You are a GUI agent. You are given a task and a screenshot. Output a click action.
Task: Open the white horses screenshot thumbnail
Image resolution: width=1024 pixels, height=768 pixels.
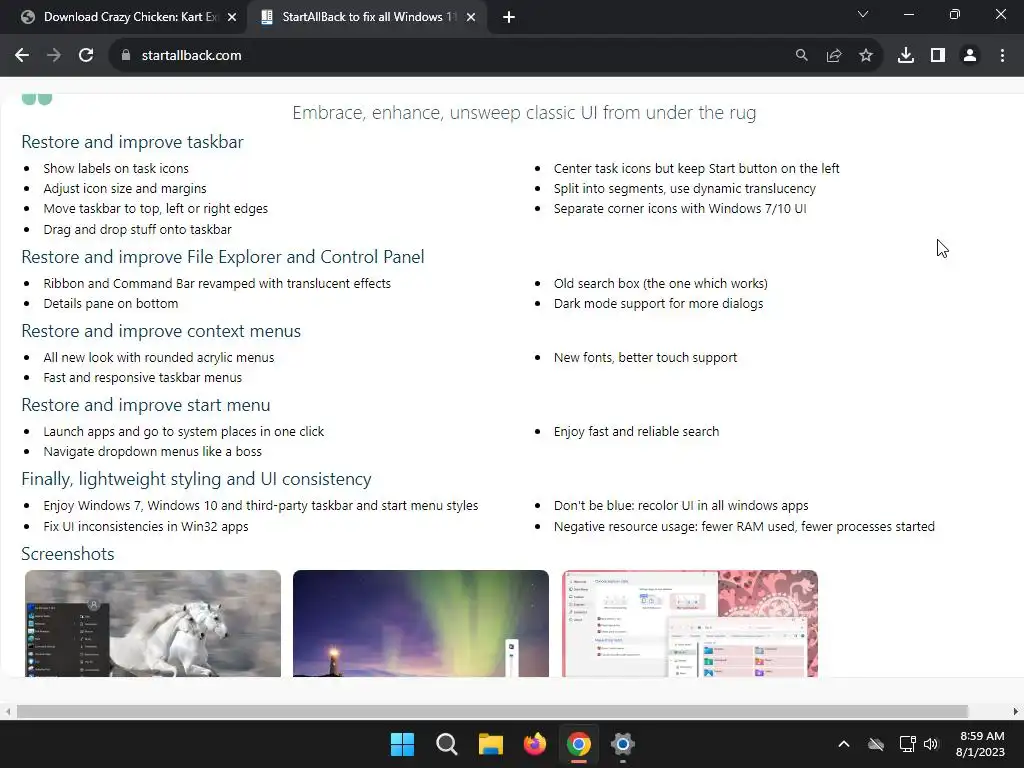pyautogui.click(x=153, y=624)
